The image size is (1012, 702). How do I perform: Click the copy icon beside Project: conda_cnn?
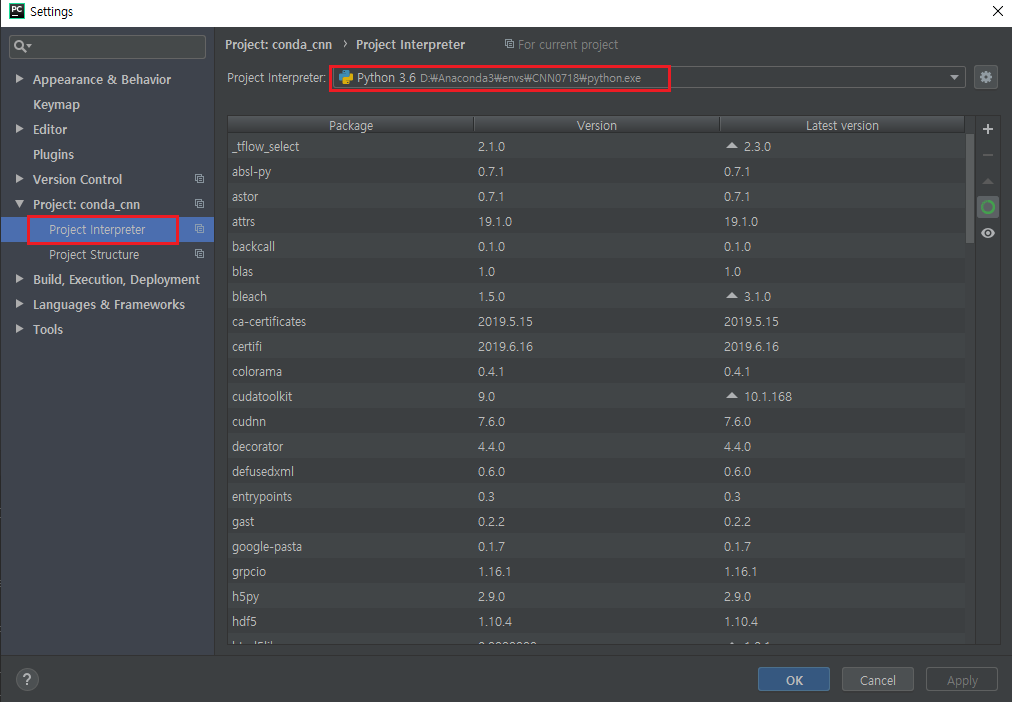pos(199,204)
